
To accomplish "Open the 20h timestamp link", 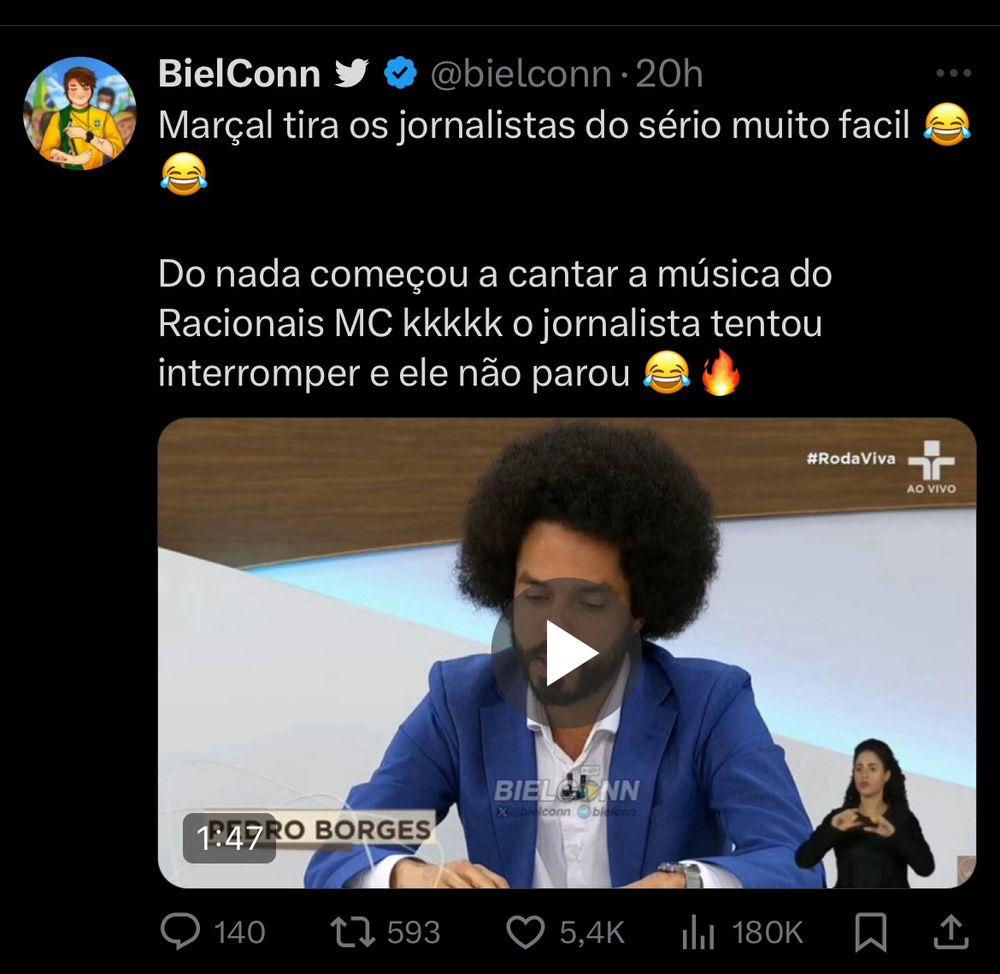I will tap(669, 73).
